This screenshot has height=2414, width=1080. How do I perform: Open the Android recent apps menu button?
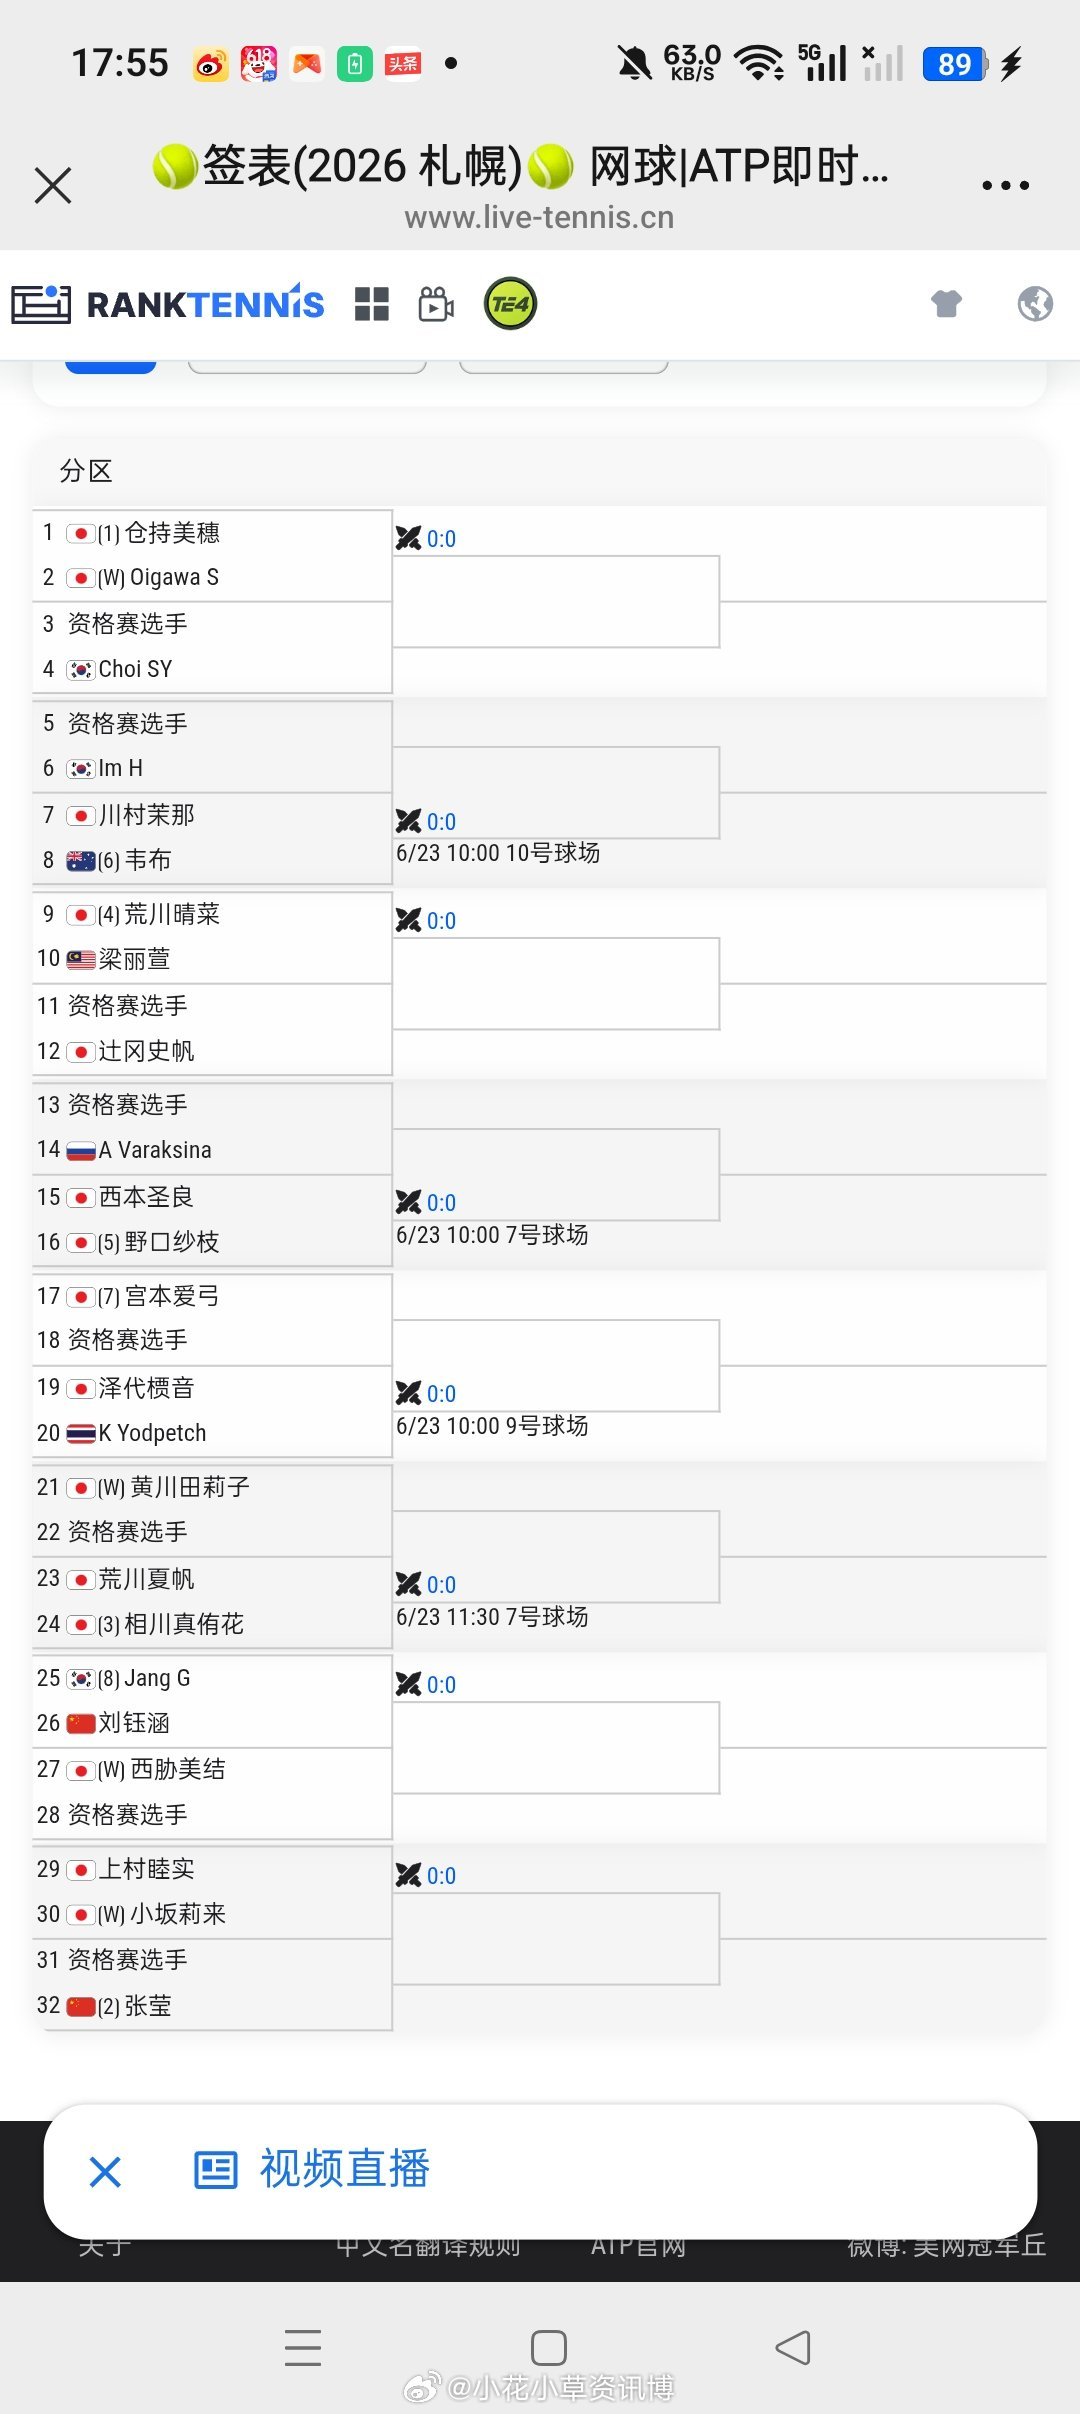303,2347
